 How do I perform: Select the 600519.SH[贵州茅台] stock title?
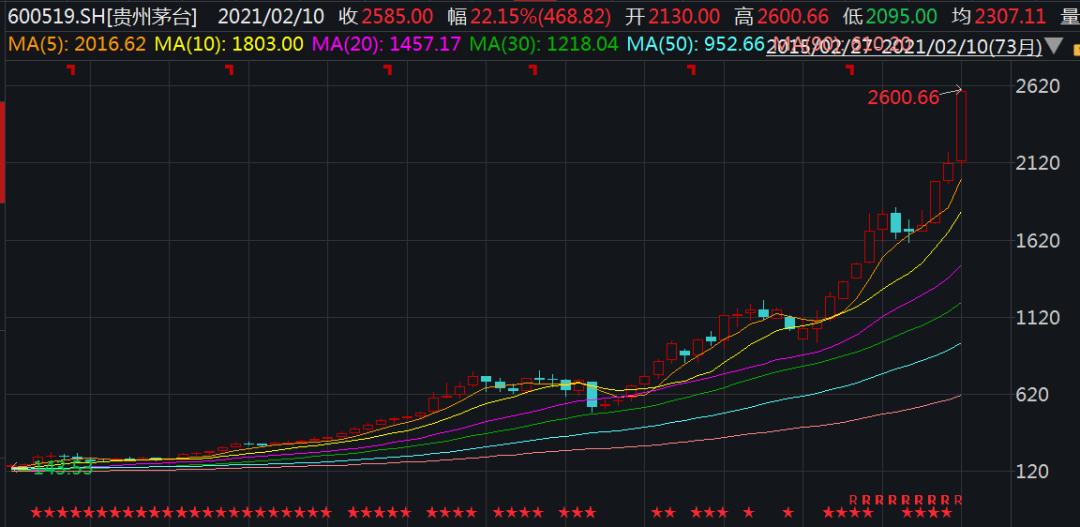[x=102, y=16]
